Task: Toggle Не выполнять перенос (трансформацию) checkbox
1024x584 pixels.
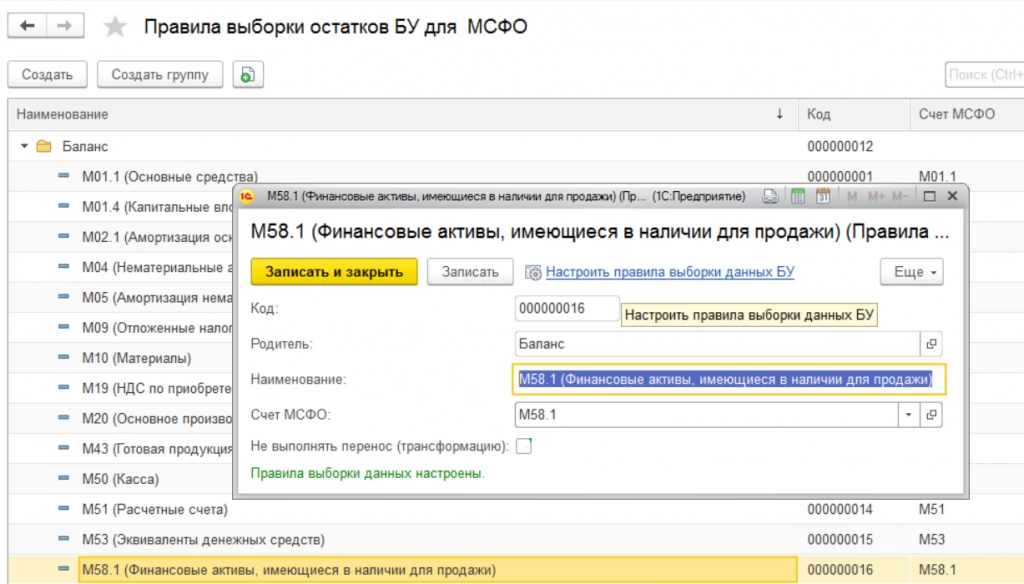Action: 524,446
